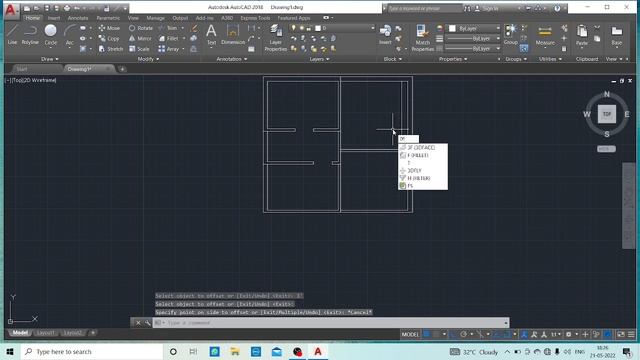Screen dimensions: 640x360
Task: Expand the Properties panel
Action: coord(453,59)
